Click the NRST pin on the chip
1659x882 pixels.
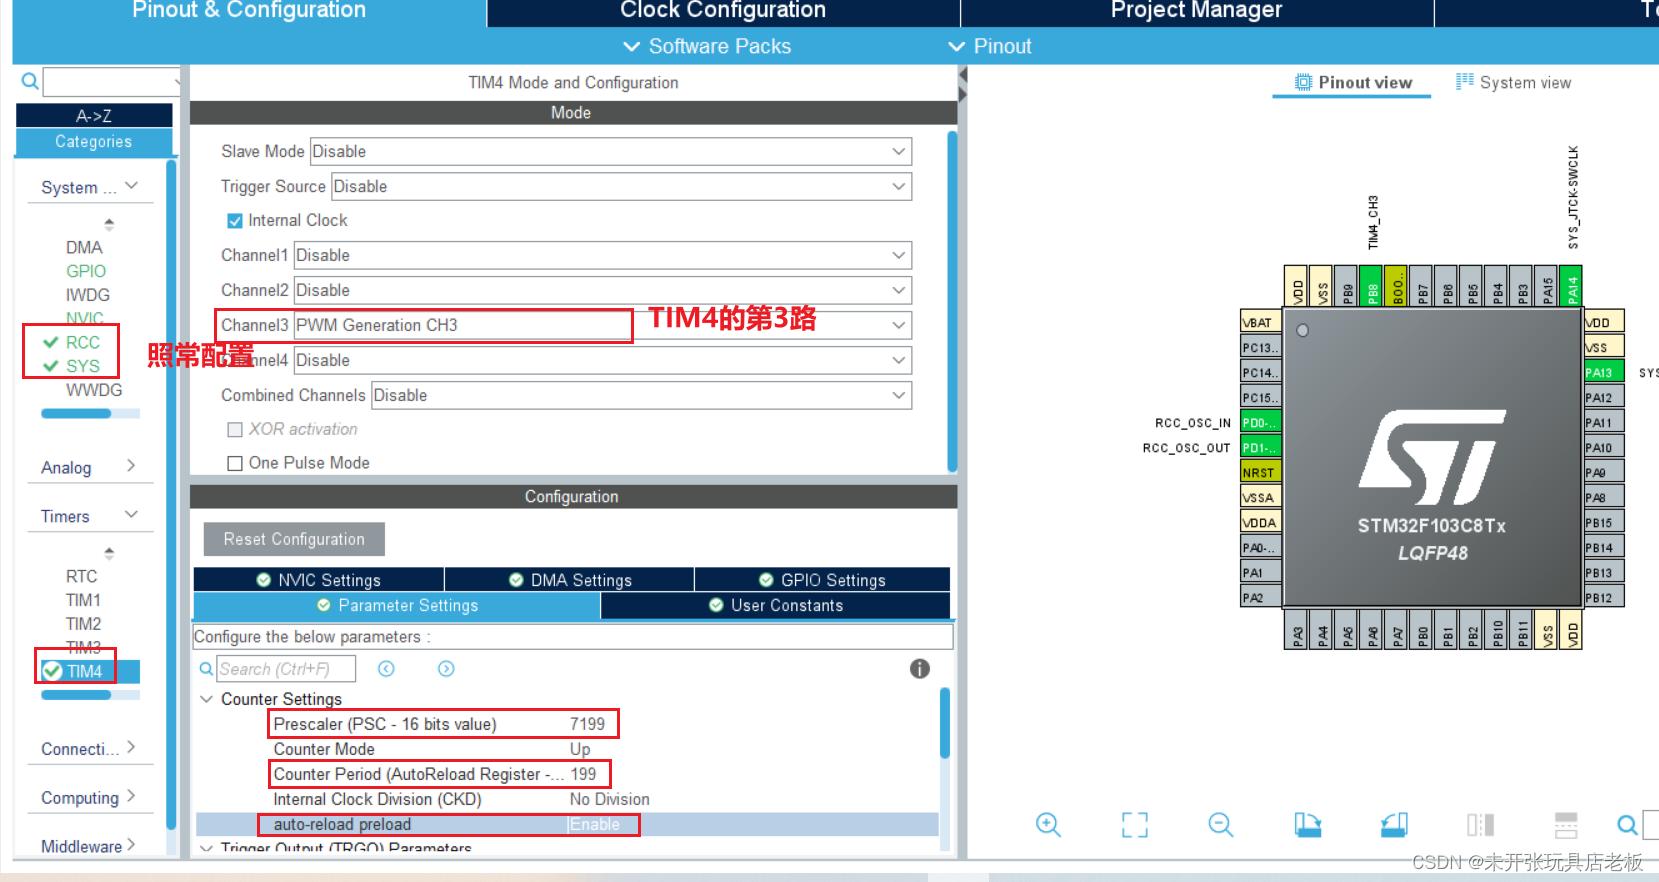pyautogui.click(x=1260, y=472)
